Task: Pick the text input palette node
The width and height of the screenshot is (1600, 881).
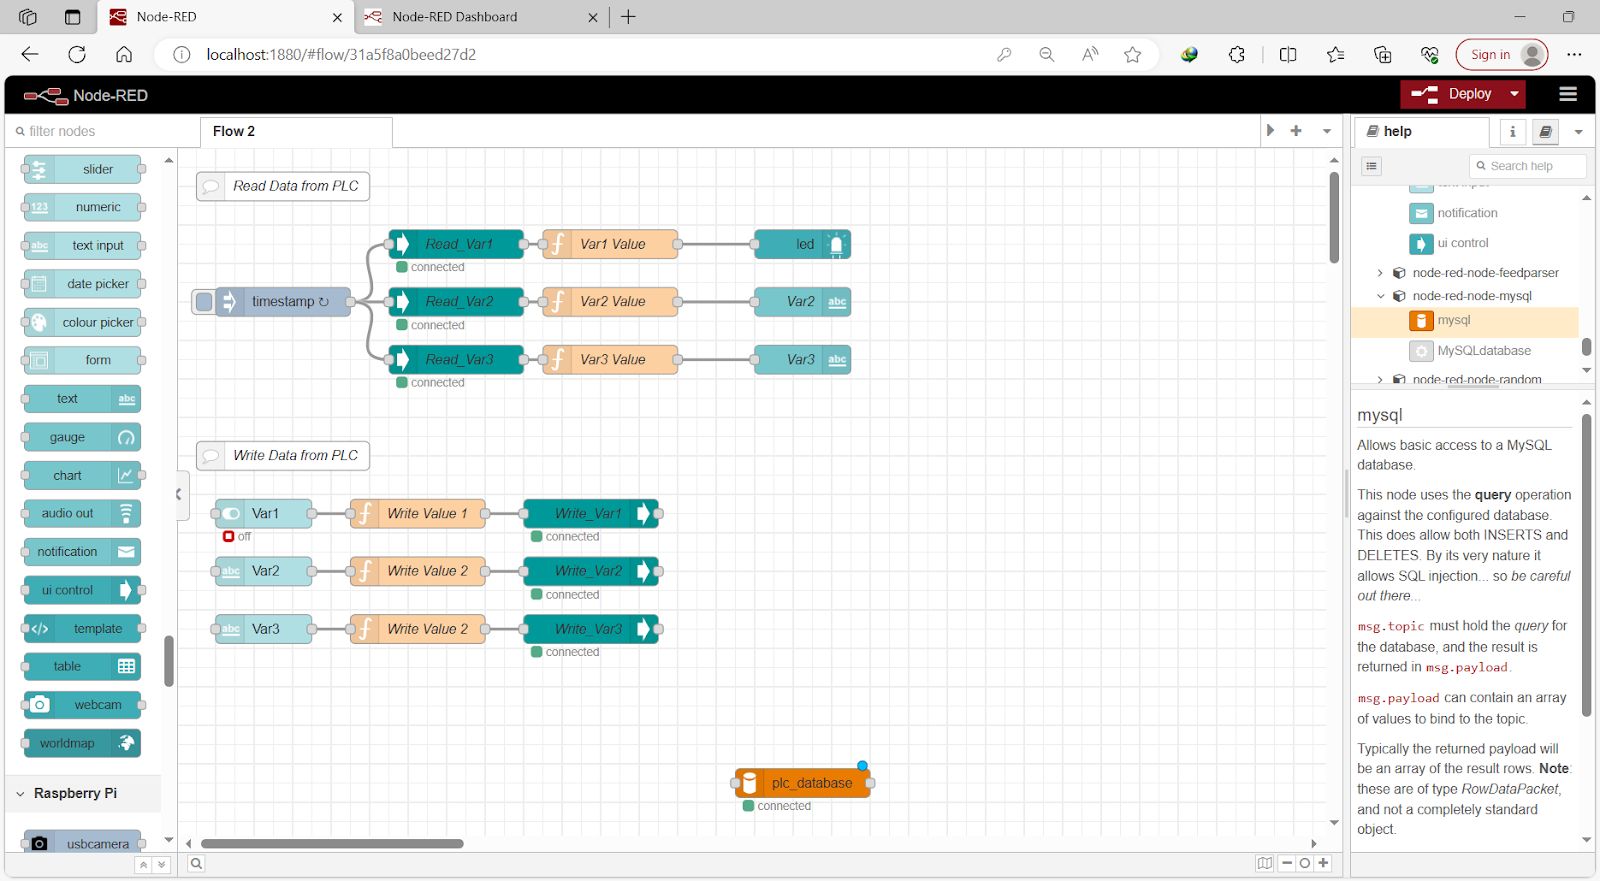Action: (82, 246)
